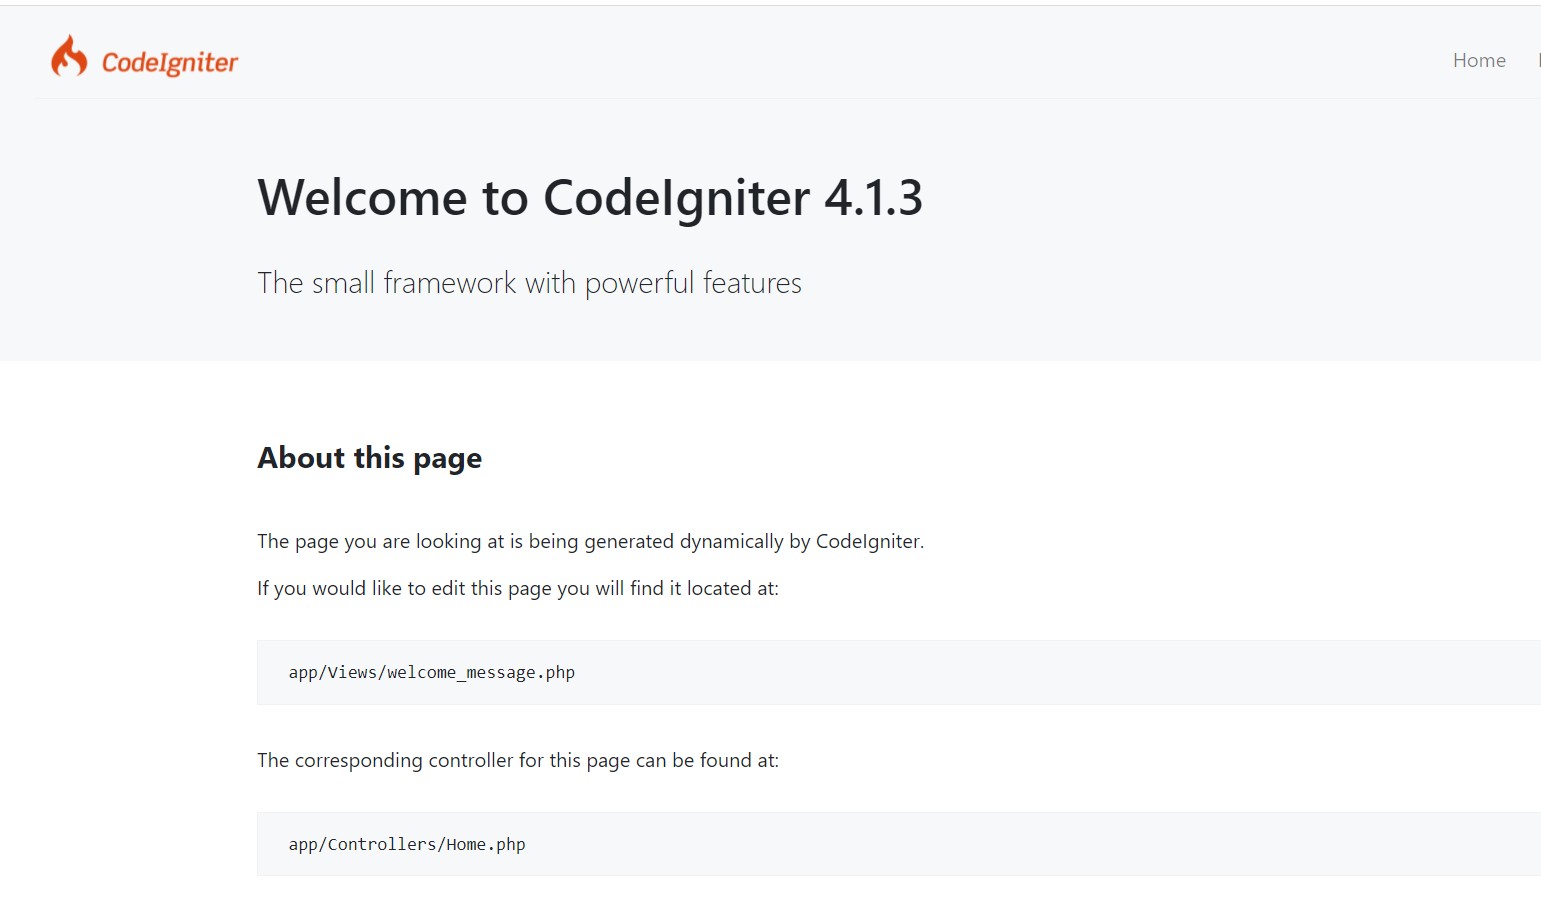Click the word CodeIgniter ending the first paragraph

pos(869,541)
